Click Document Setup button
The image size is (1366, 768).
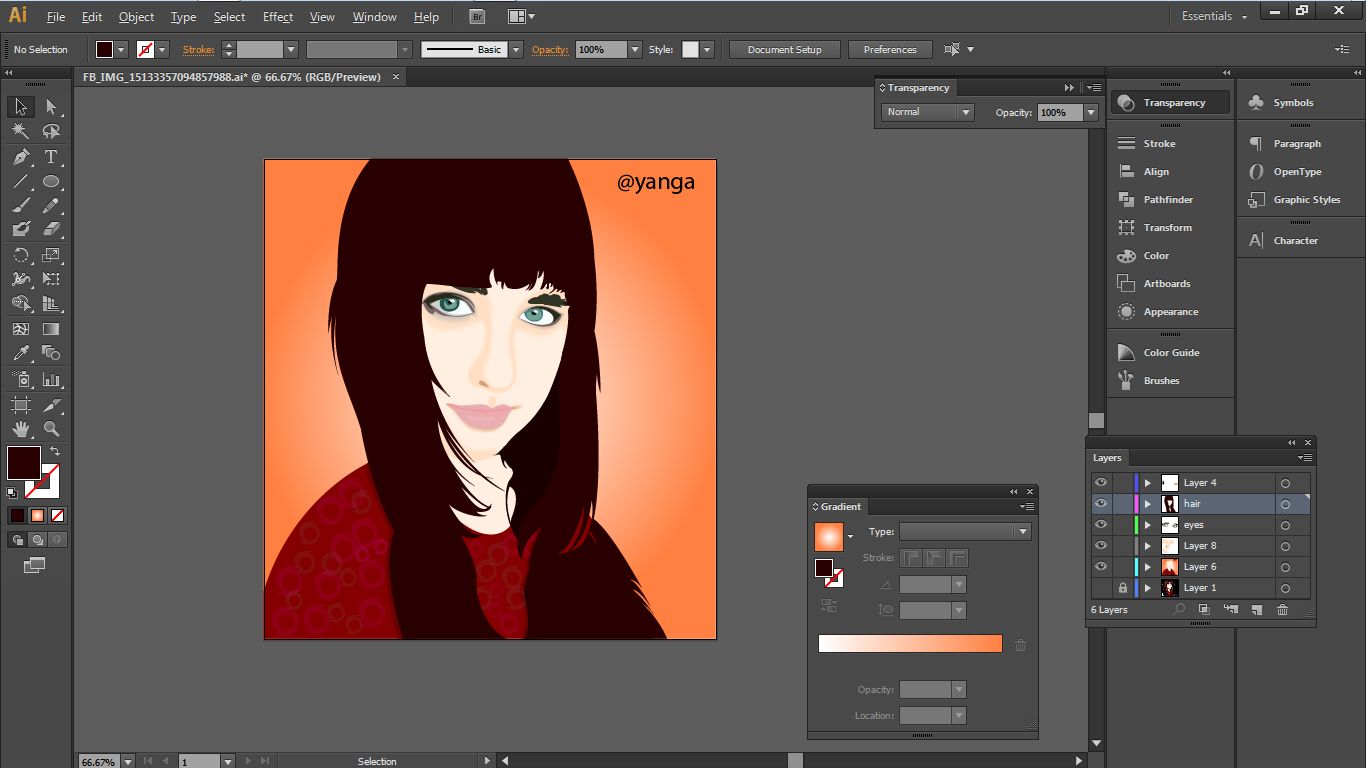point(785,49)
